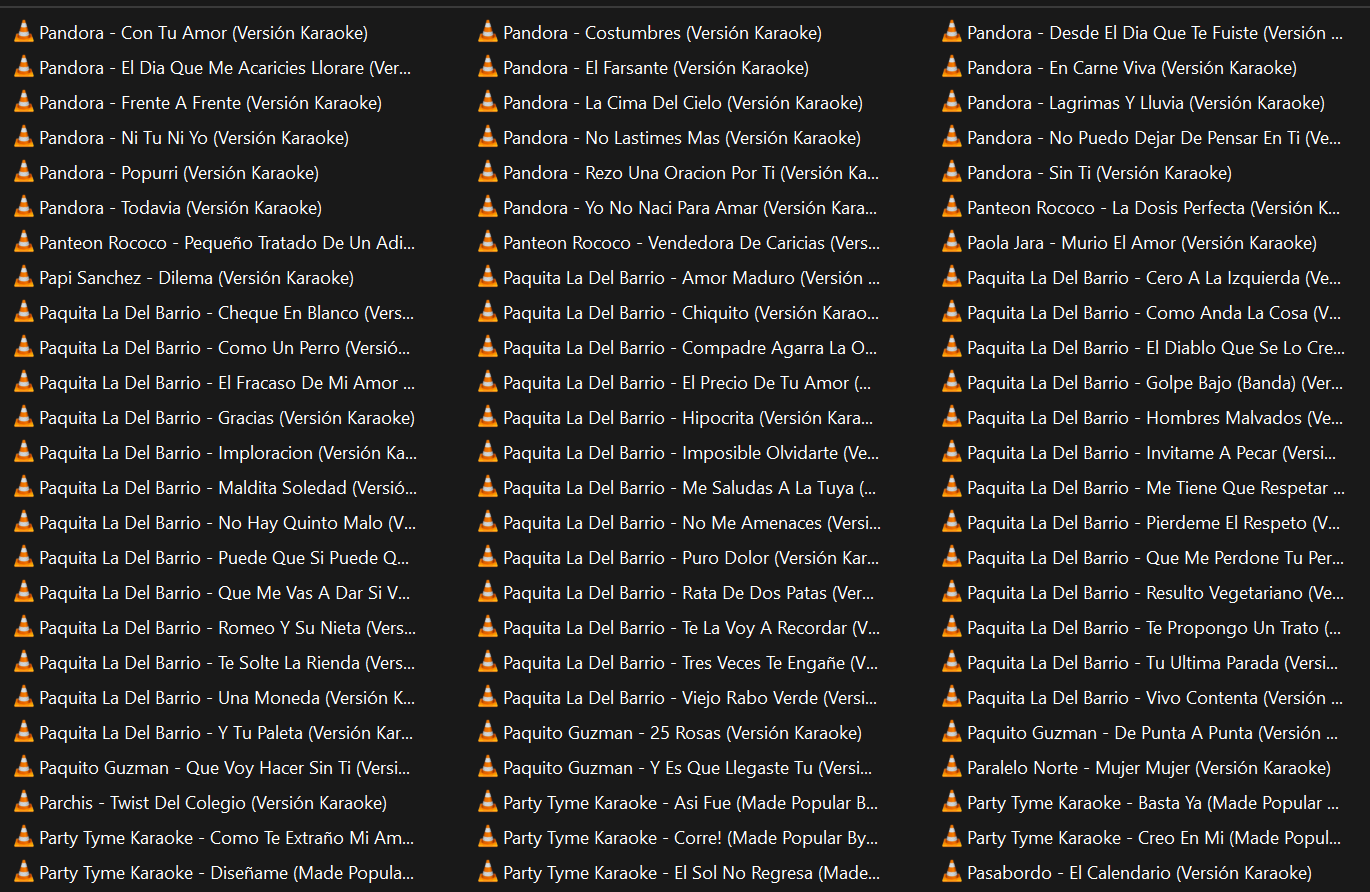Click VLC icon beside Parchis - Twist Del Colegio
Image resolution: width=1370 pixels, height=892 pixels.
click(x=24, y=803)
